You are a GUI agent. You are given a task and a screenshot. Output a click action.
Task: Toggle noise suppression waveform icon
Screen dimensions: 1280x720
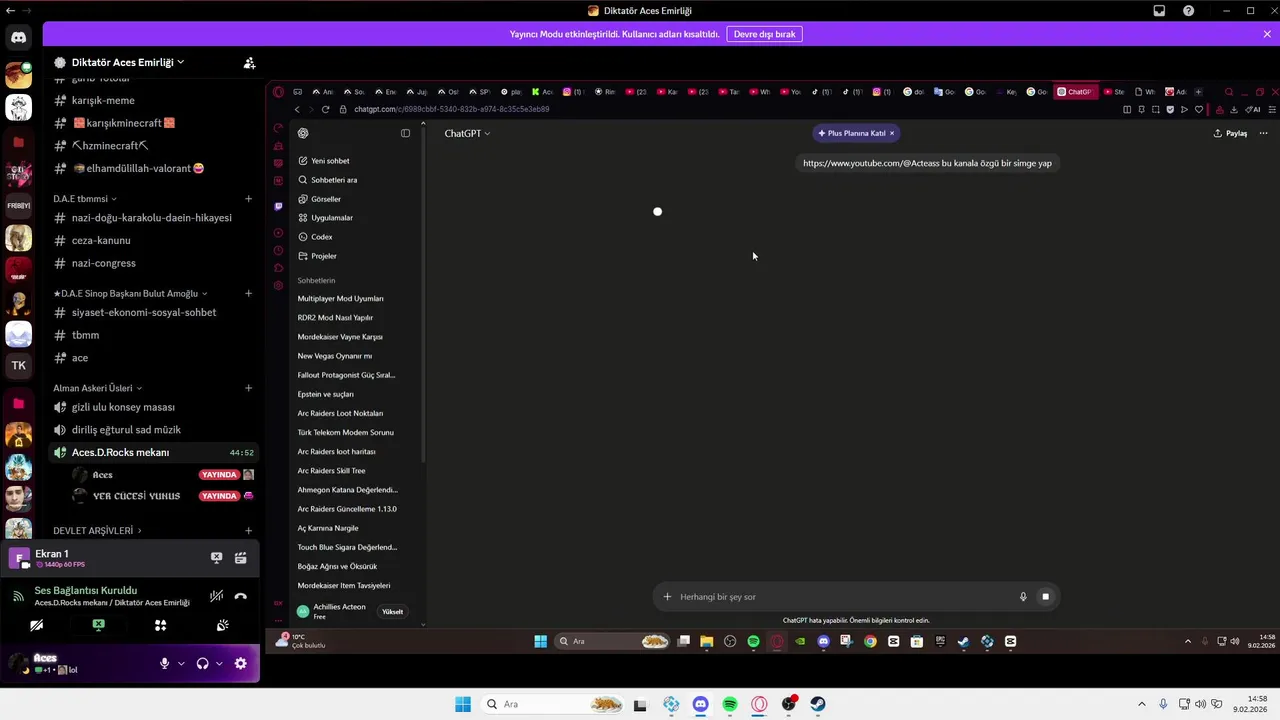point(216,596)
